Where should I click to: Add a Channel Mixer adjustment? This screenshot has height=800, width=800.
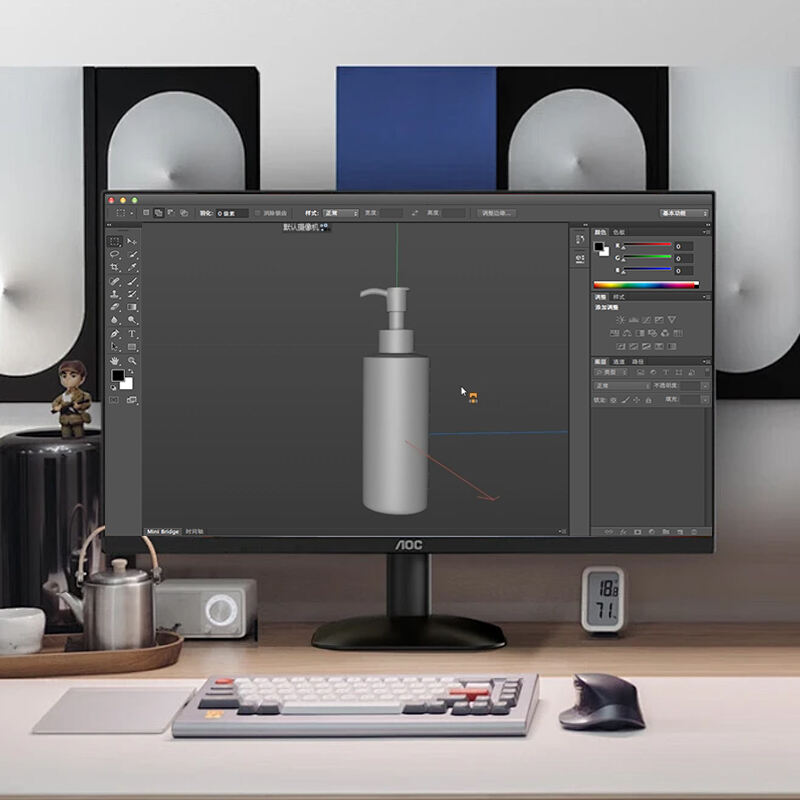click(665, 333)
